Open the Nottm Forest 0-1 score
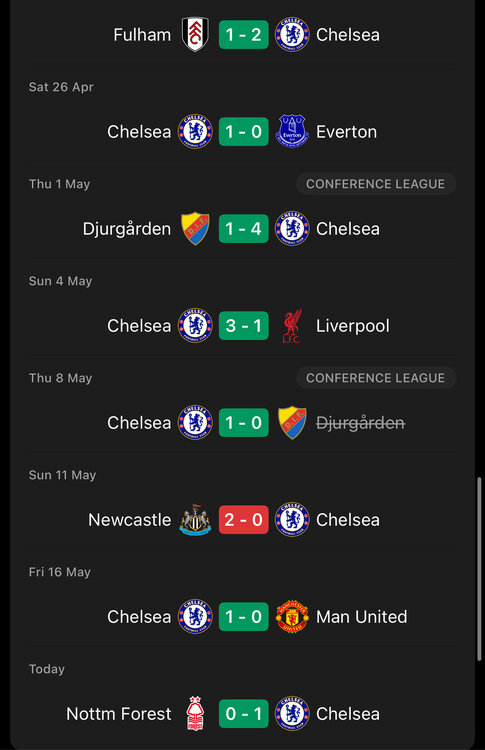This screenshot has width=485, height=750. tap(243, 714)
